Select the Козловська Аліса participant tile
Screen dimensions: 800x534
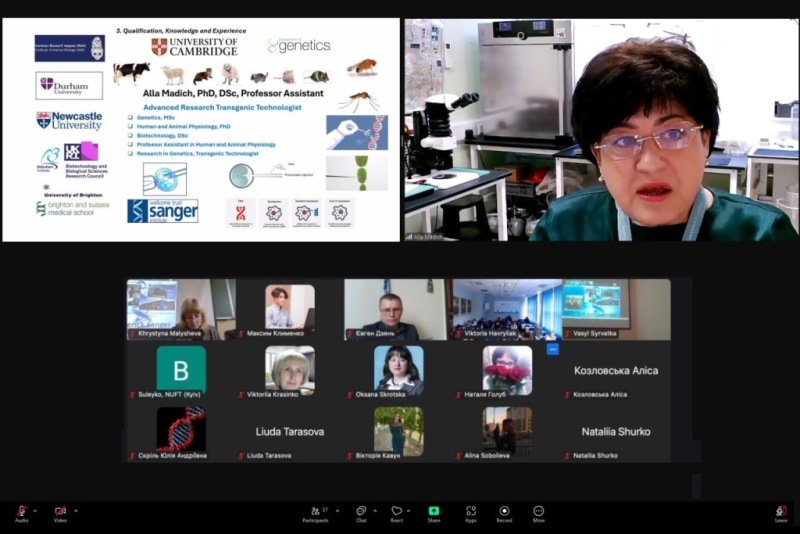pos(616,371)
